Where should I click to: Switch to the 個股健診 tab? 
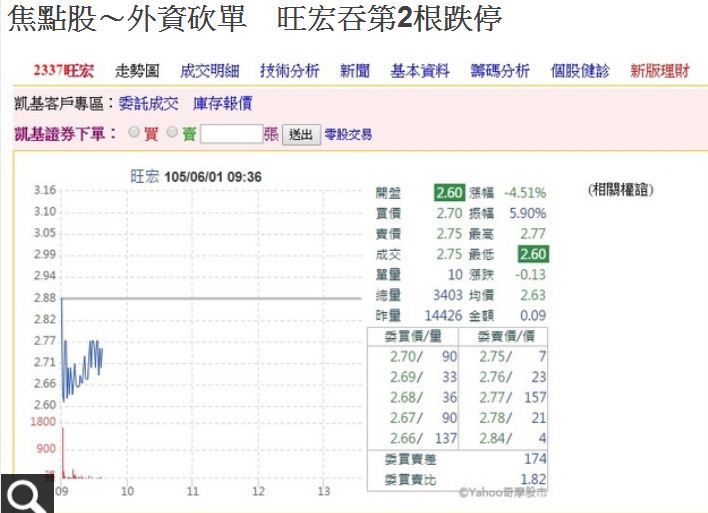(580, 71)
